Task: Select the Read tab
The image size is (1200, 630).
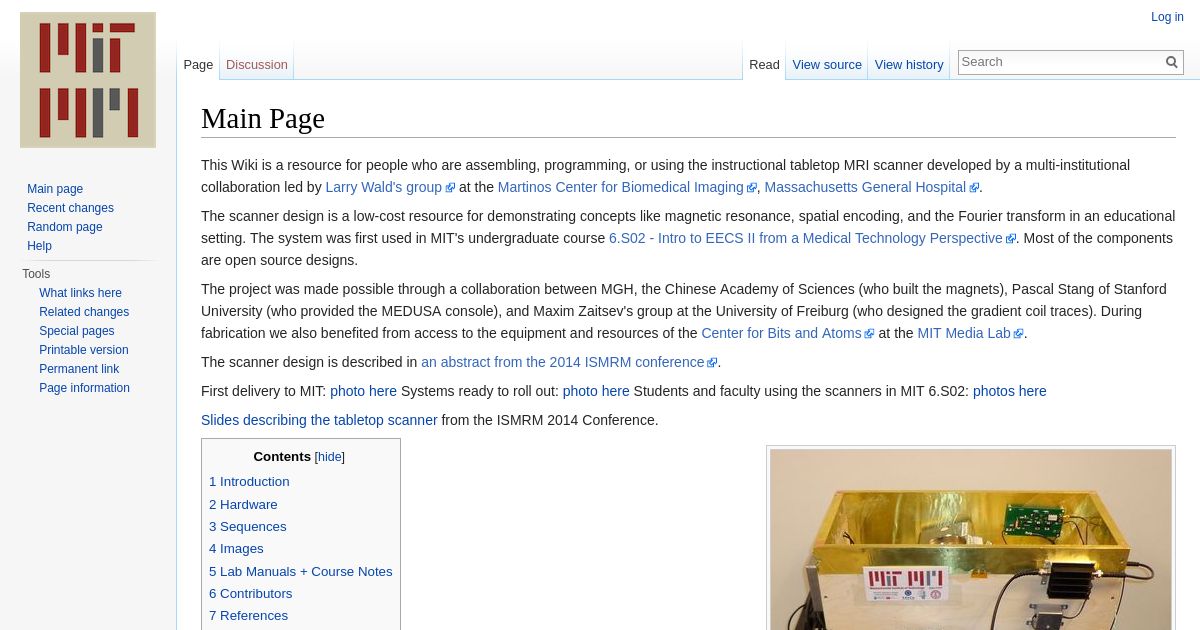Action: pyautogui.click(x=764, y=64)
